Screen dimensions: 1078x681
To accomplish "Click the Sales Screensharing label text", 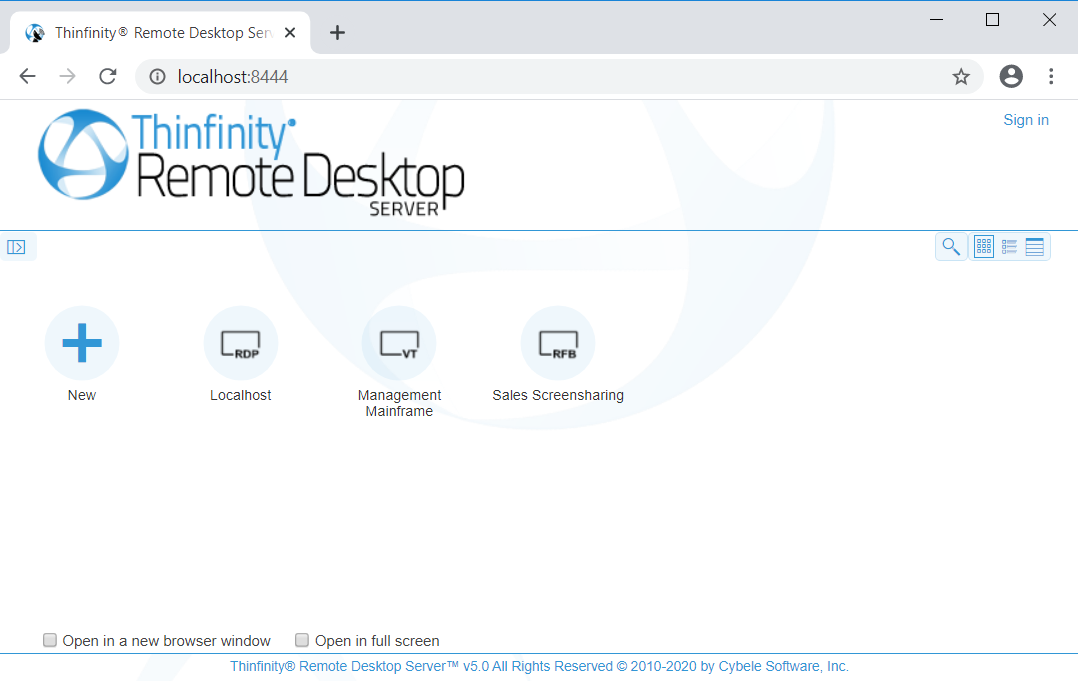I will click(x=558, y=395).
